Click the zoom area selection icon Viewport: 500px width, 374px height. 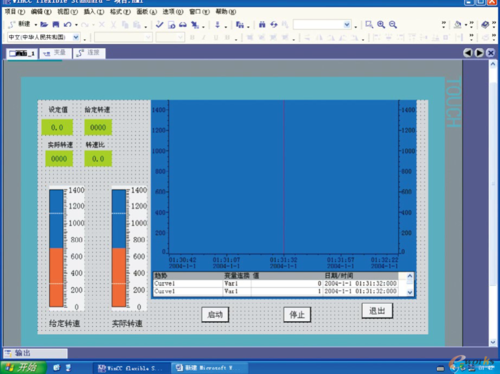pyautogui.click(x=369, y=24)
